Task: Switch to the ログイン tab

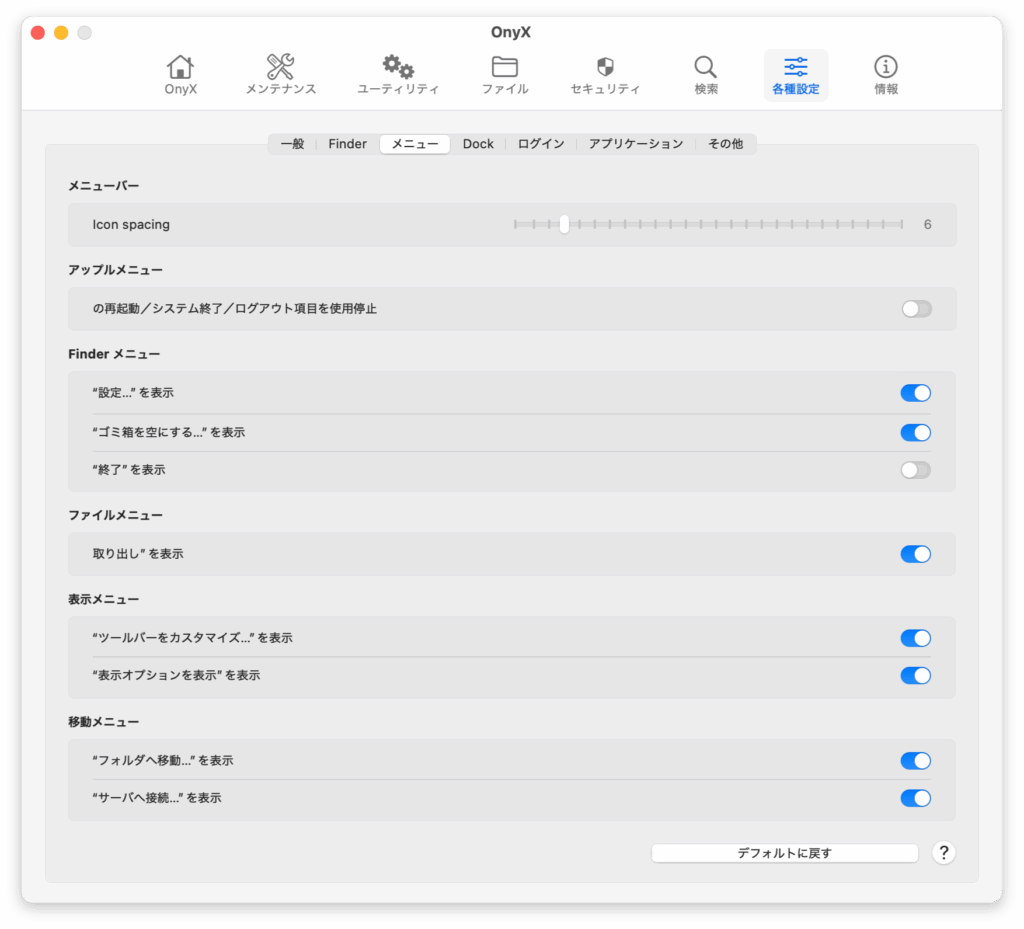Action: click(541, 144)
